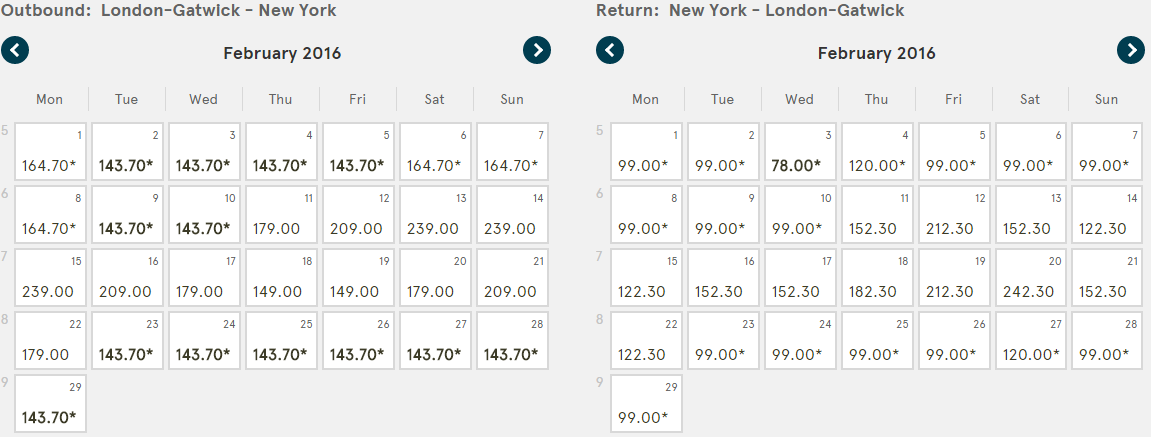Pick outbound February 14 fare 239.00
This screenshot has height=437, width=1151.
(x=512, y=214)
